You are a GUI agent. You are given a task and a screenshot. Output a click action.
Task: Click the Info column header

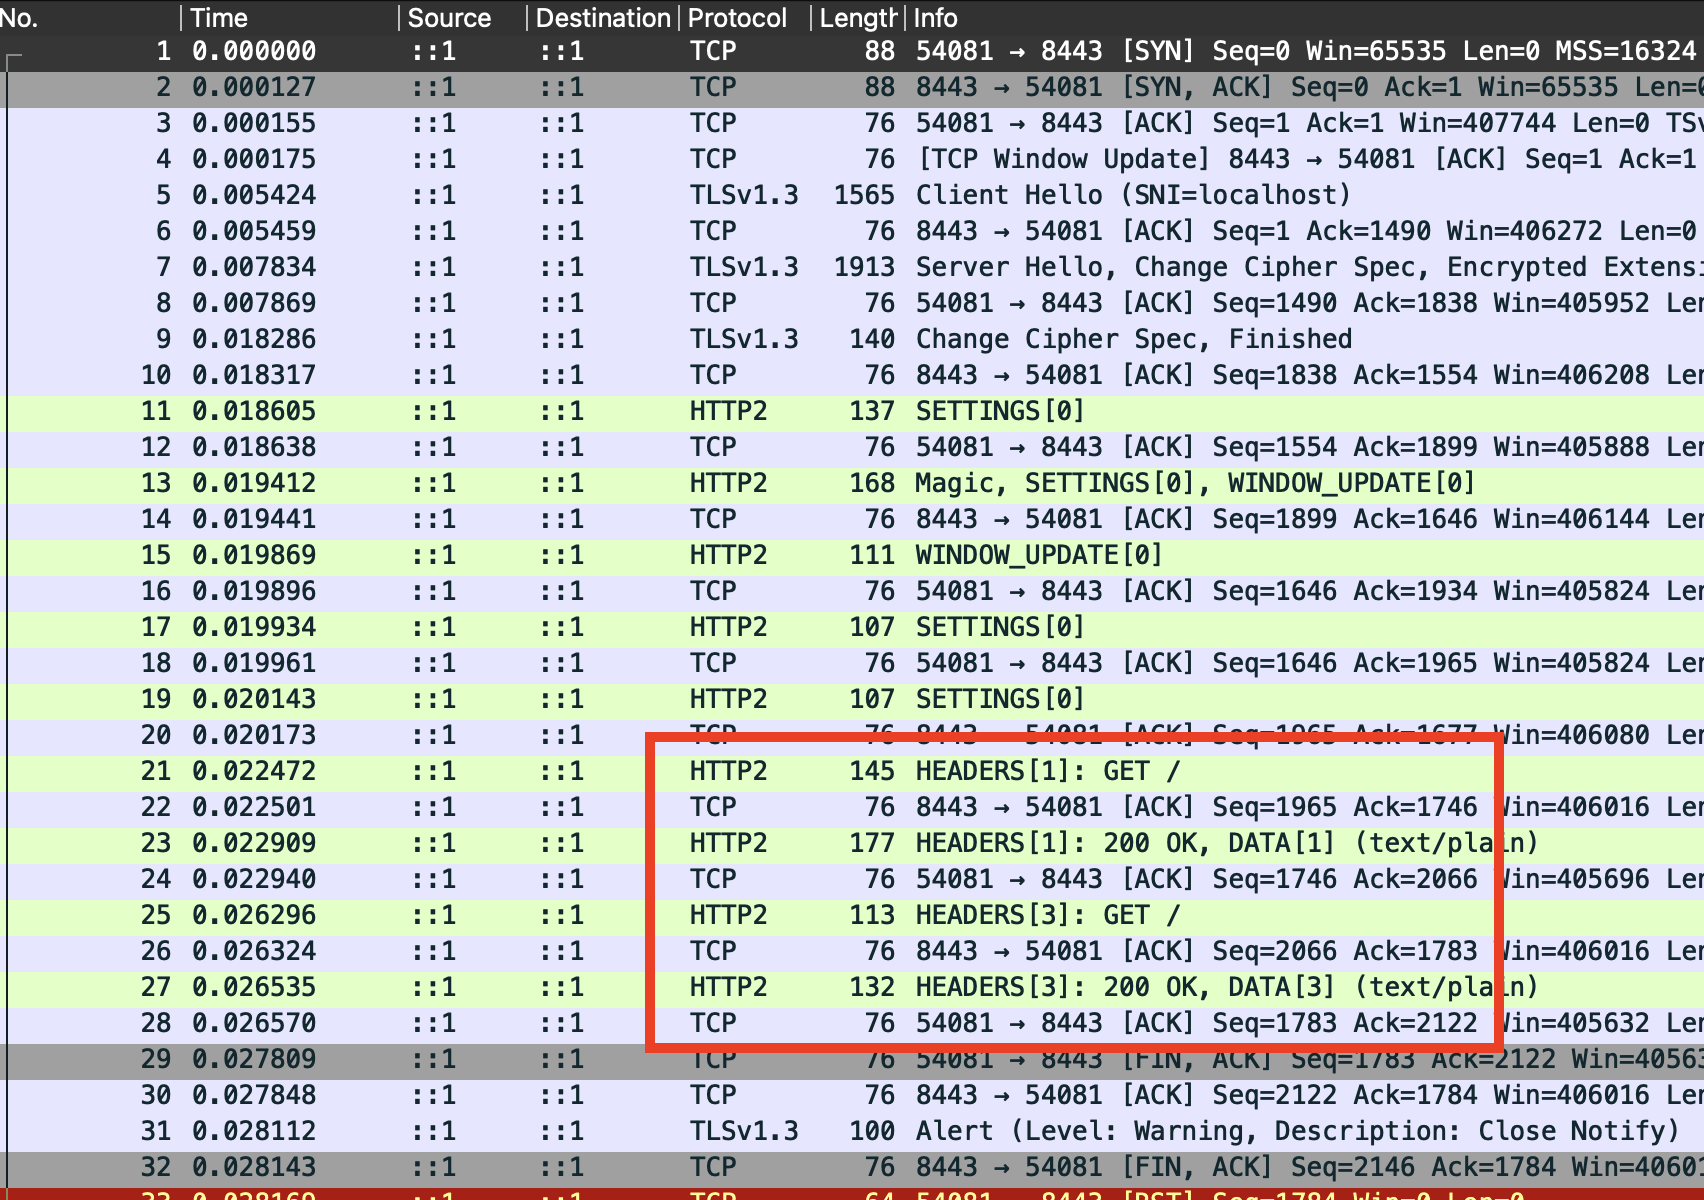(x=1305, y=17)
